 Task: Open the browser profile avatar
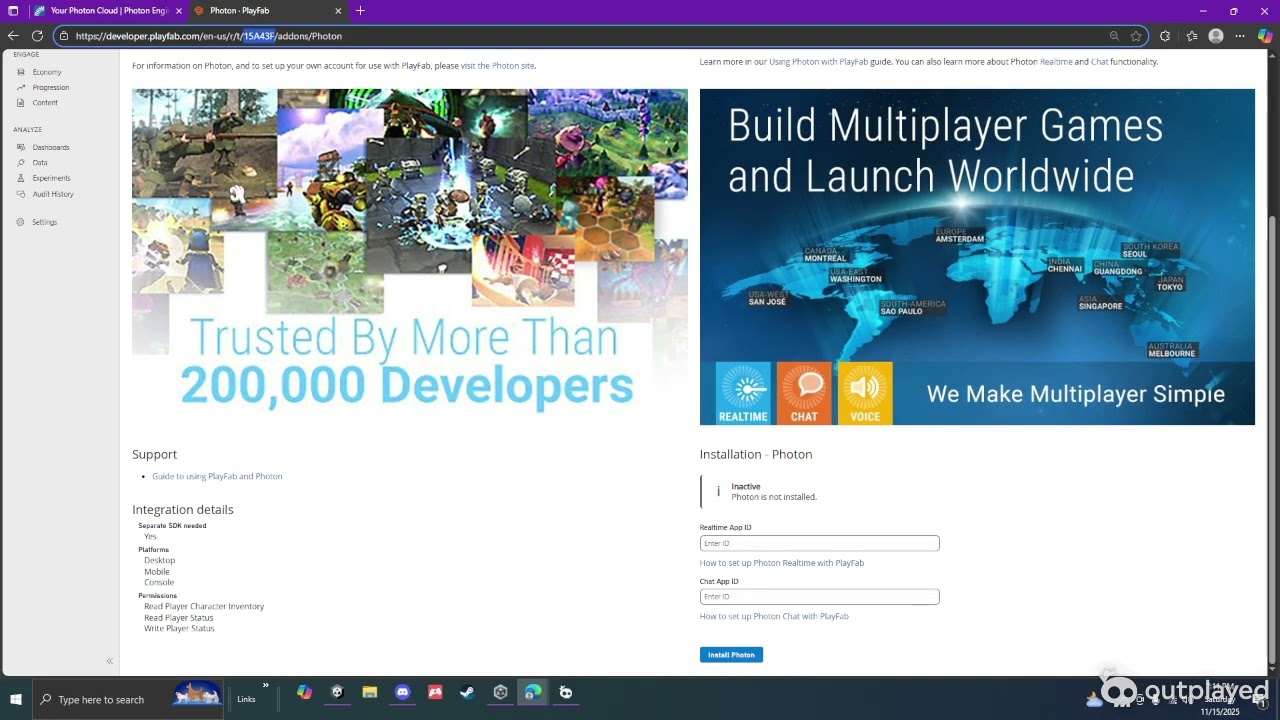point(1216,36)
